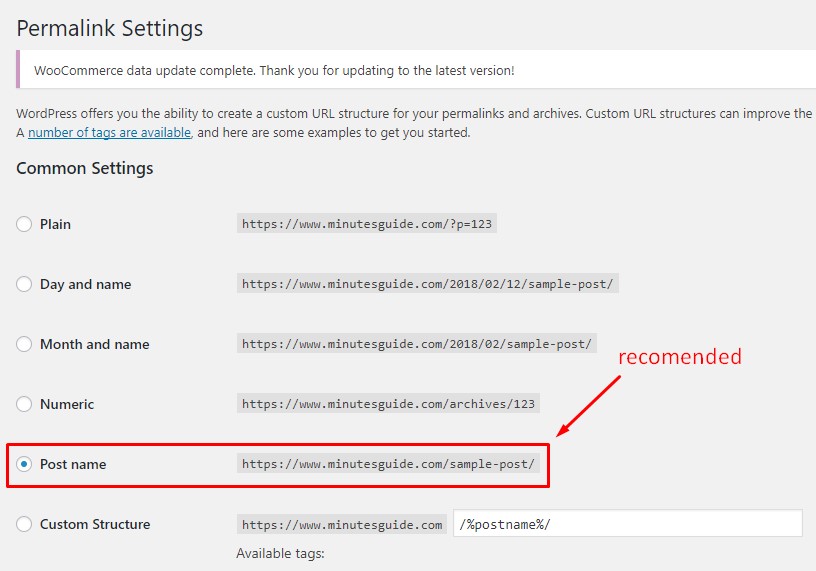Click the 'Custom Structure' label text
This screenshot has height=571, width=816.
coord(95,524)
